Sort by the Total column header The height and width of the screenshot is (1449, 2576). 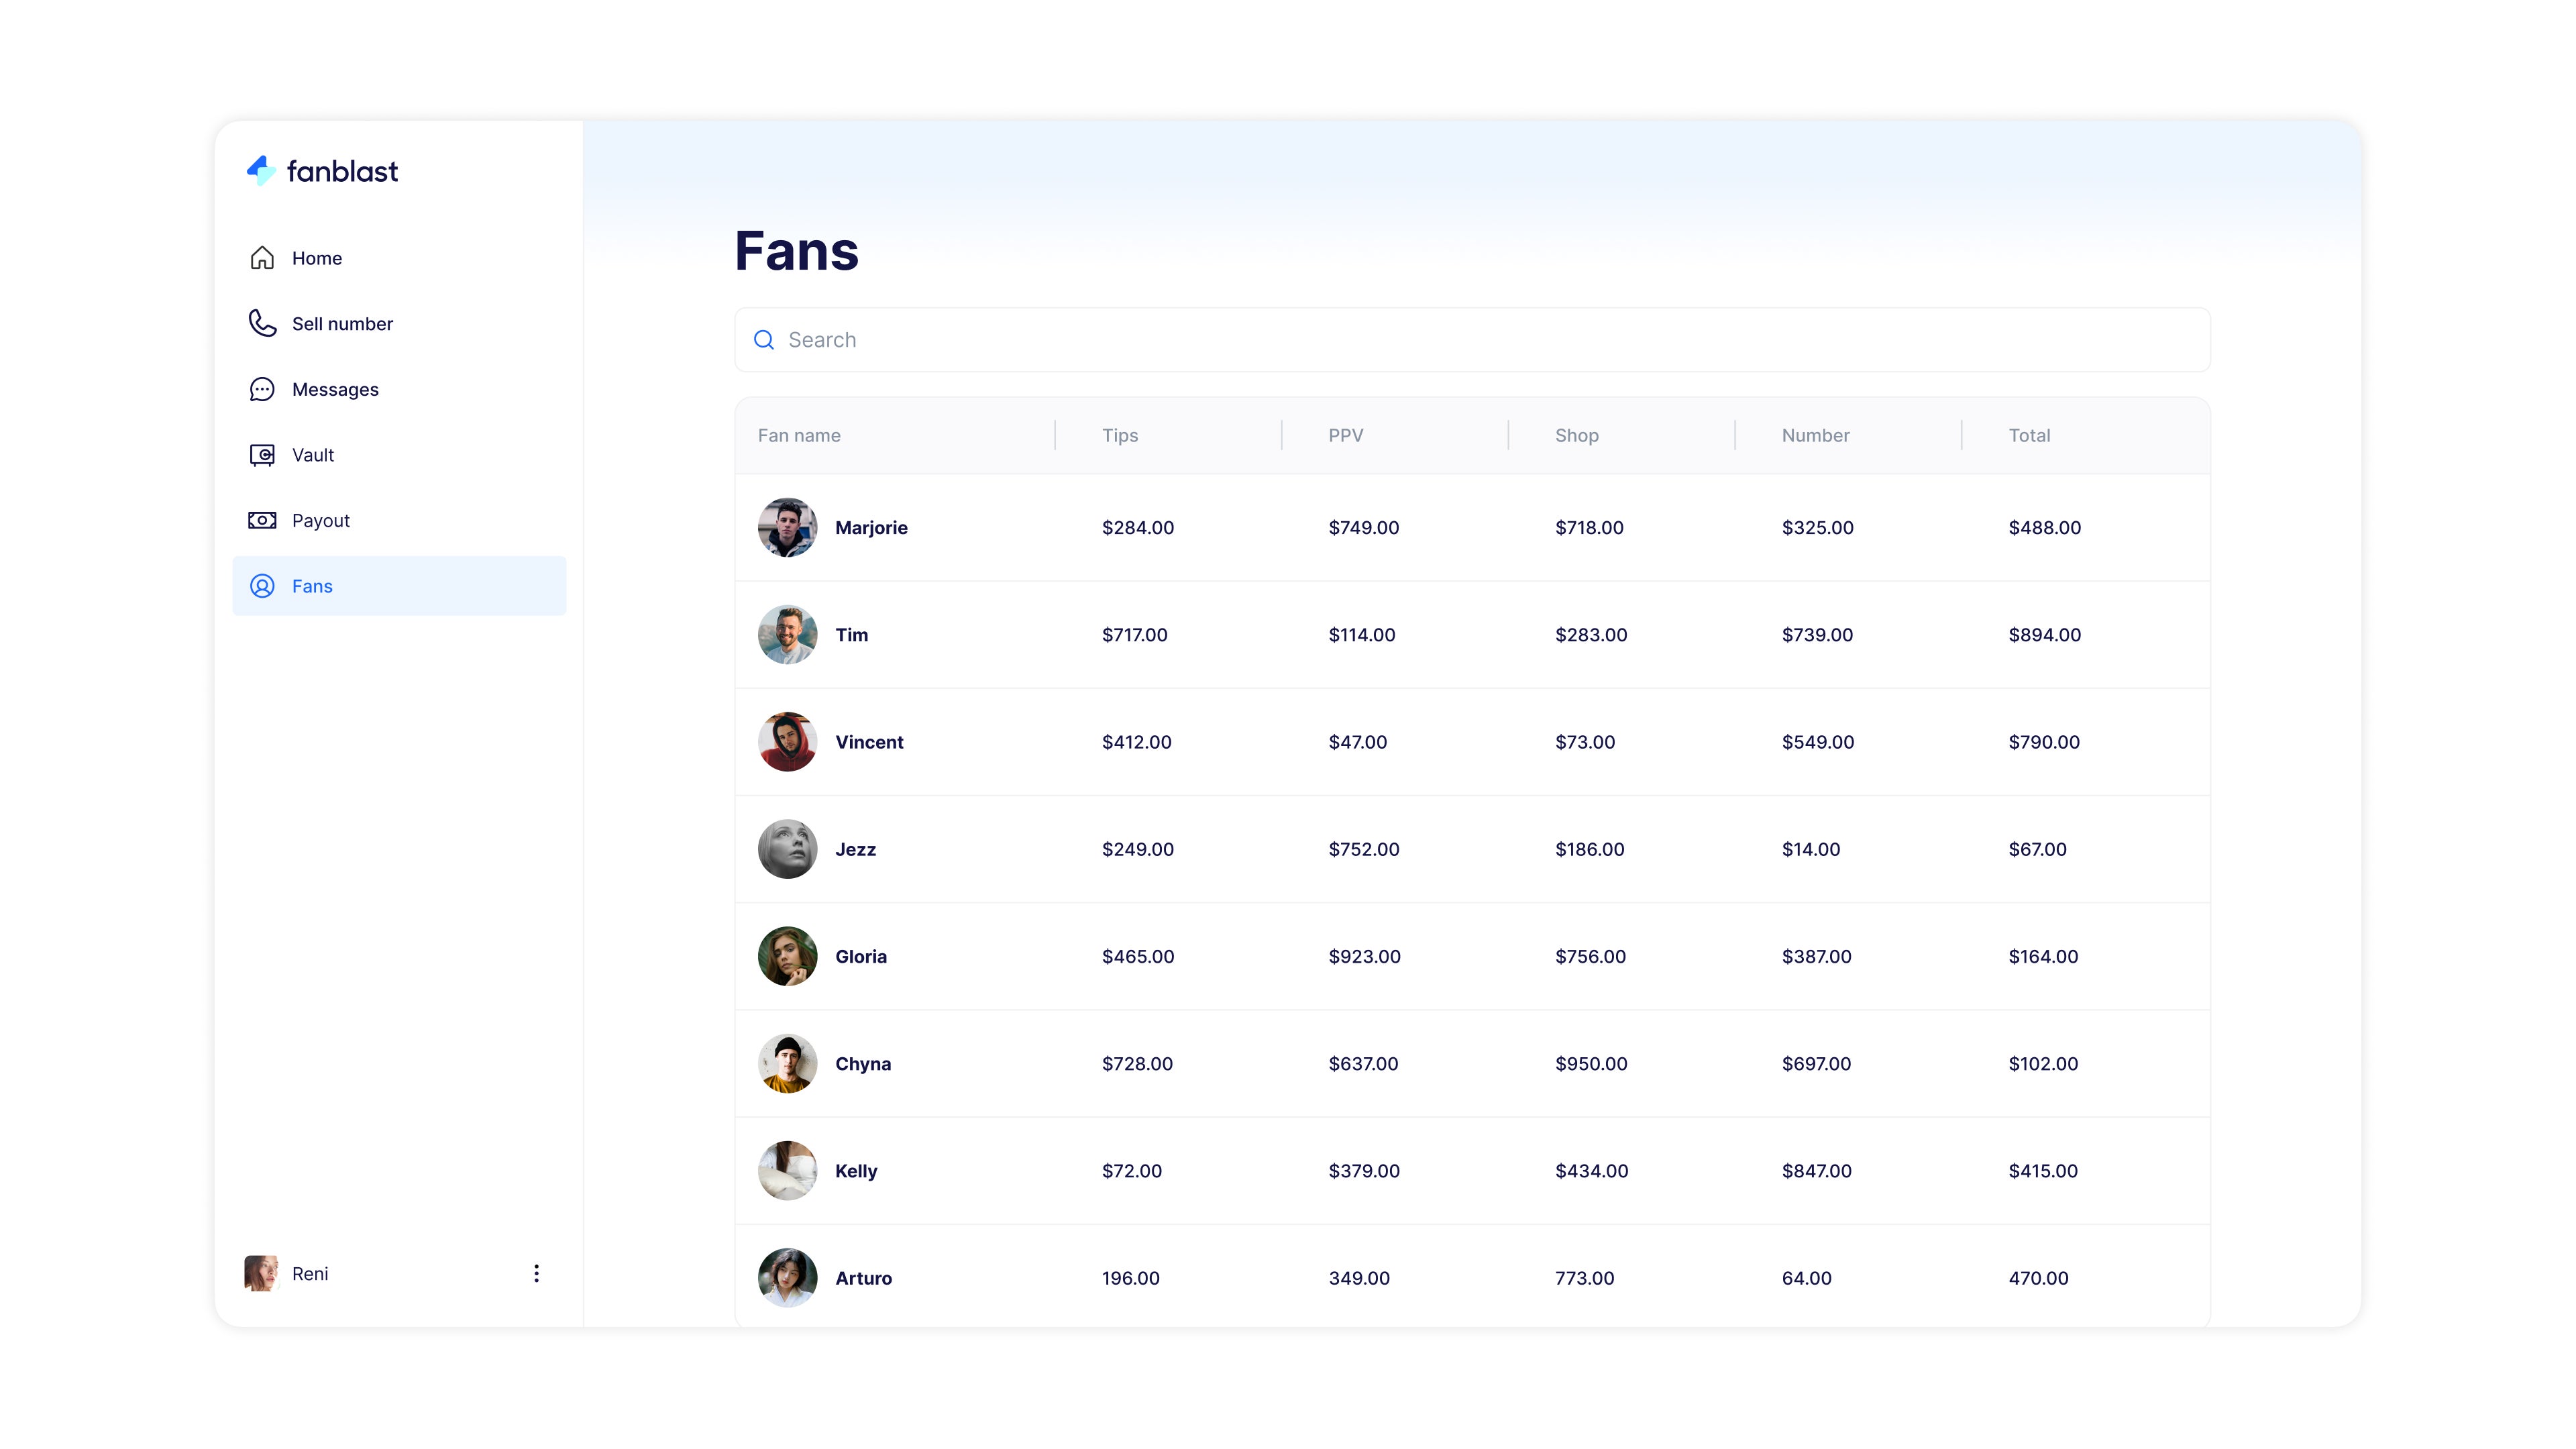(x=2028, y=435)
